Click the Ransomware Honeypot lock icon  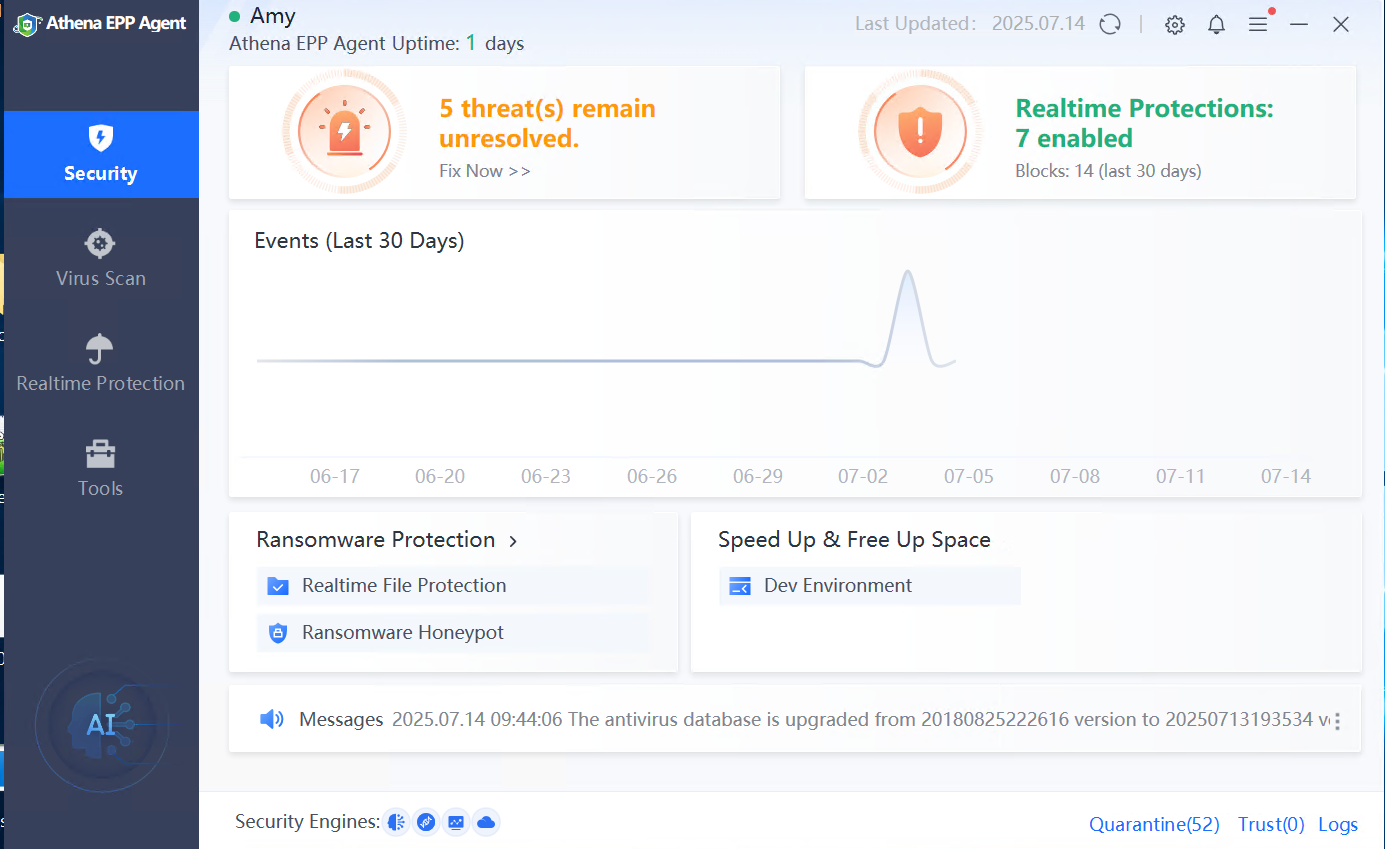coord(278,633)
